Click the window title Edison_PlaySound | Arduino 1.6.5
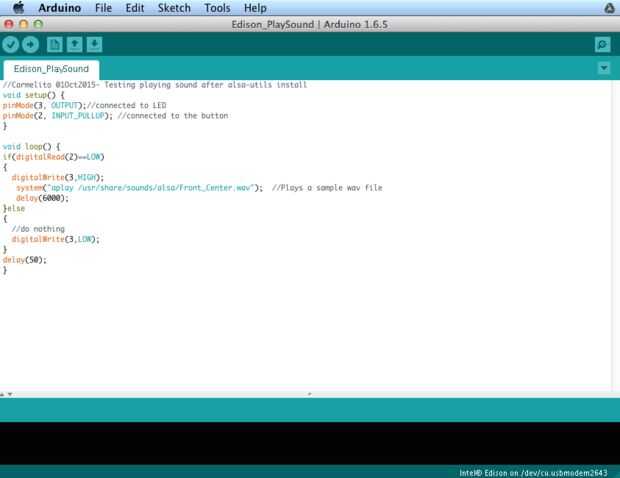The image size is (620, 478). pos(310,24)
